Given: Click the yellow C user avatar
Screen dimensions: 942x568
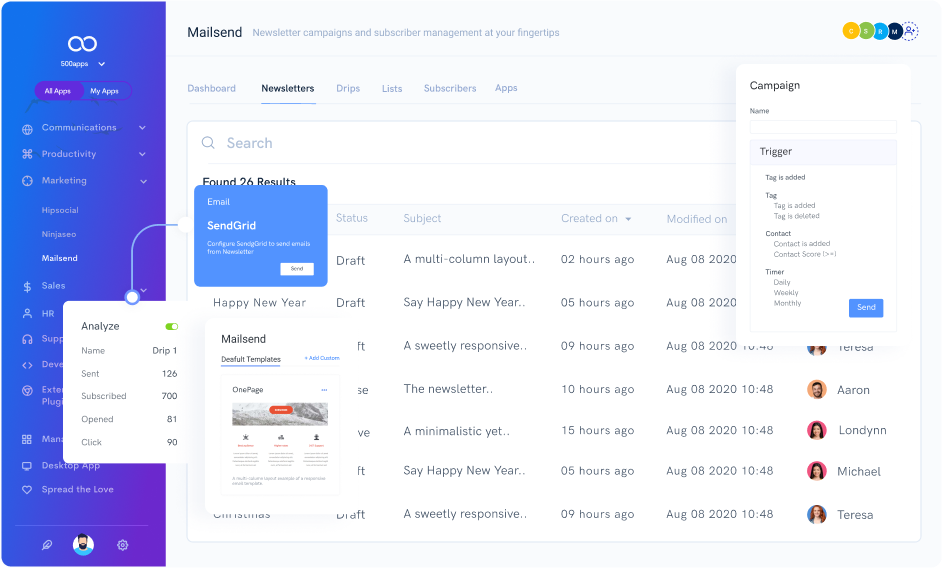Looking at the screenshot, I should click(851, 31).
